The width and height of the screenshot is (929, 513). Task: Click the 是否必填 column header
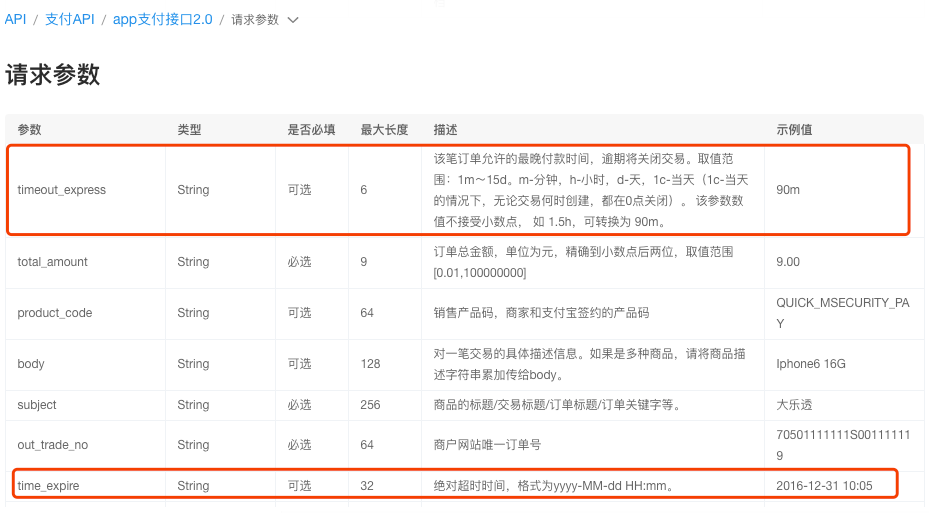[312, 130]
